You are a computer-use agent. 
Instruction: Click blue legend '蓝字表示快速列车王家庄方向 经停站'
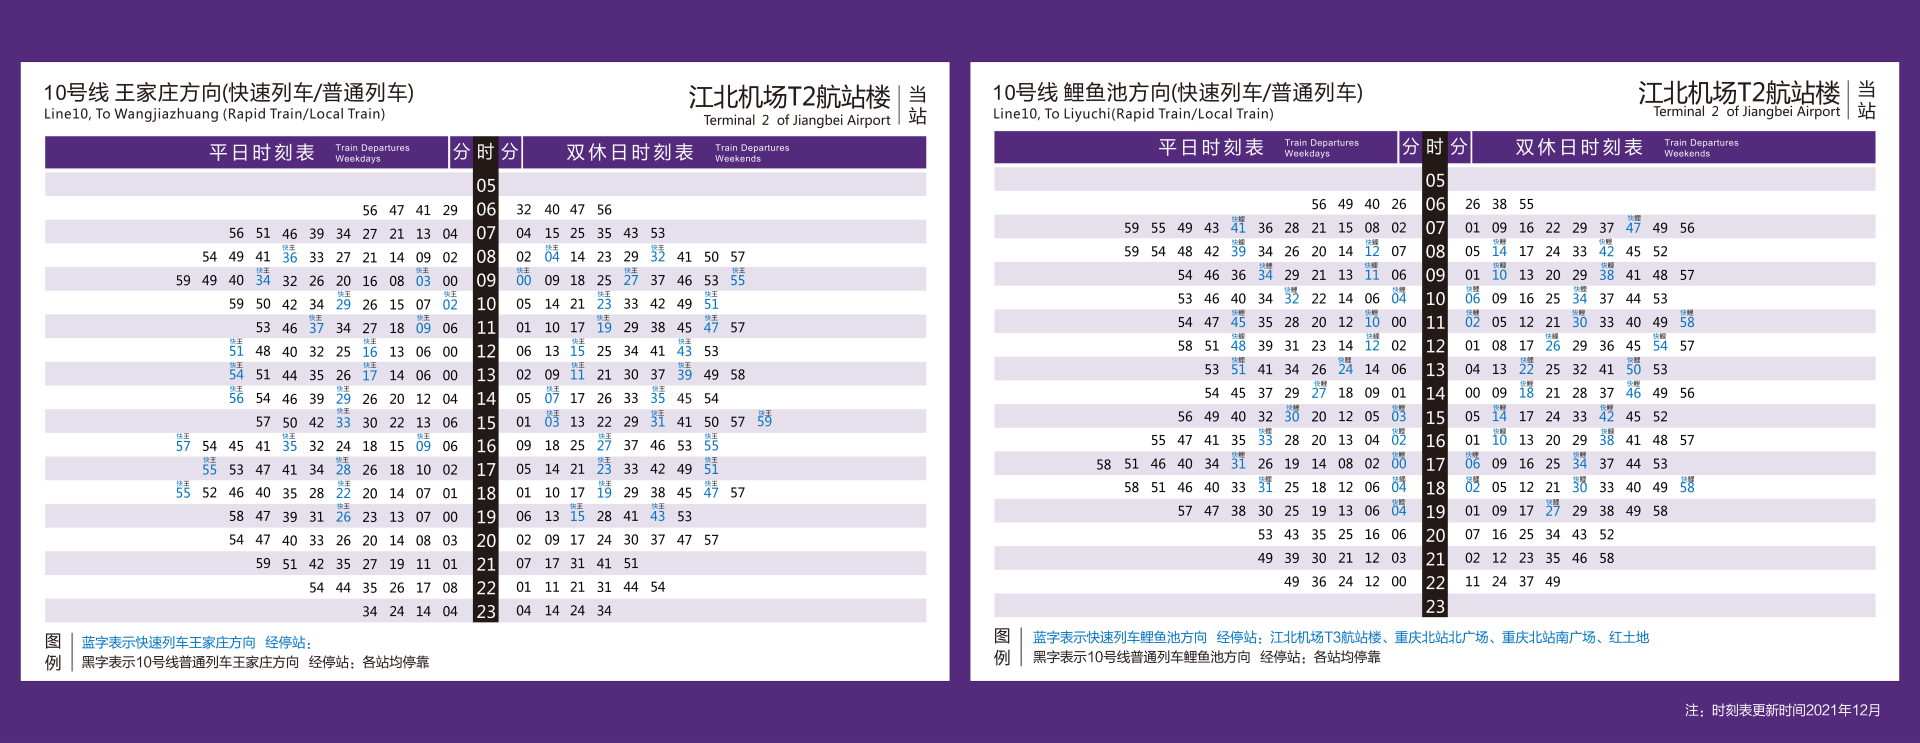point(197,643)
